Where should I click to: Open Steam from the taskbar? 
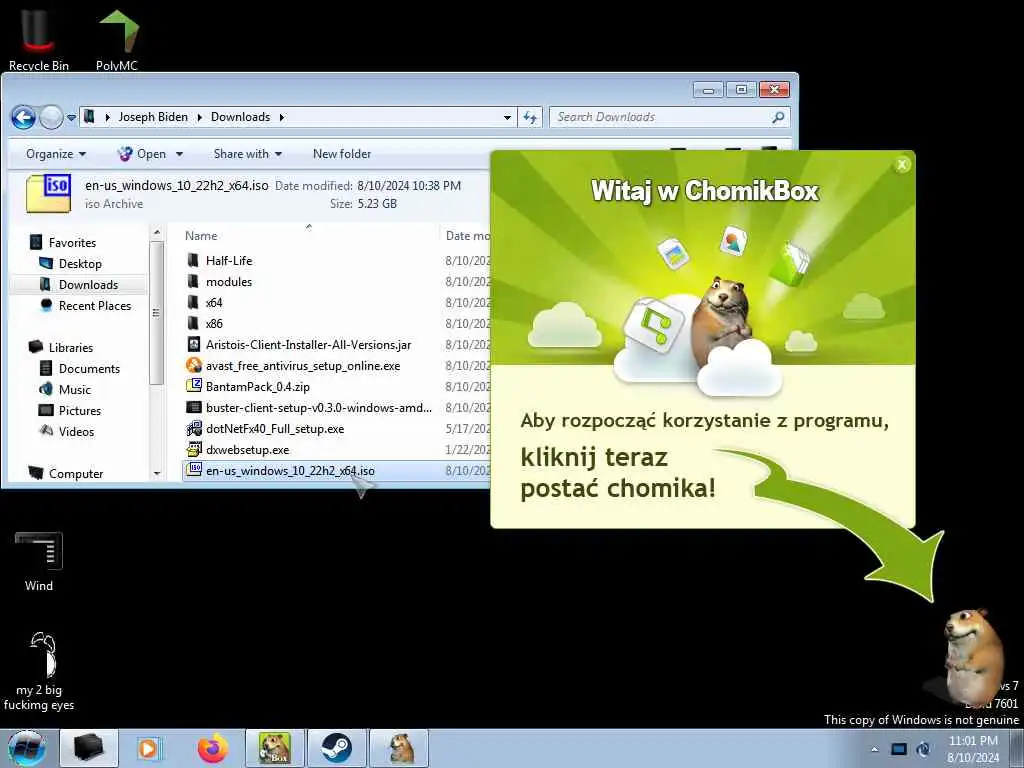tap(336, 748)
